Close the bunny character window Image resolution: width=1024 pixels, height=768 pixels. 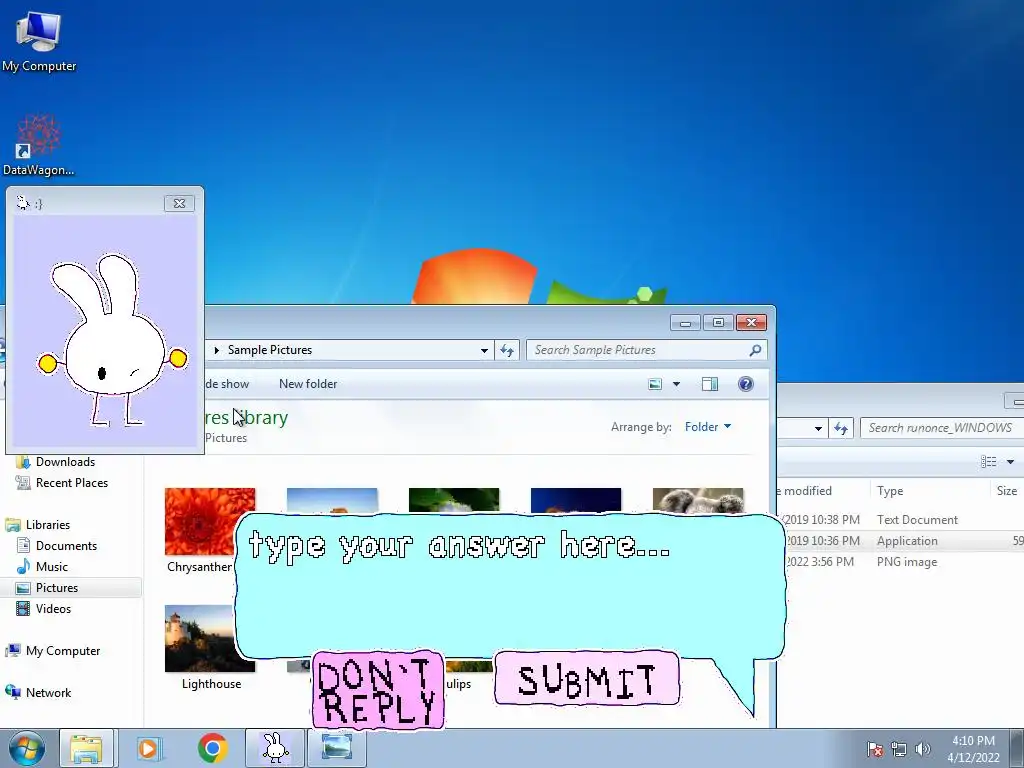click(x=180, y=204)
